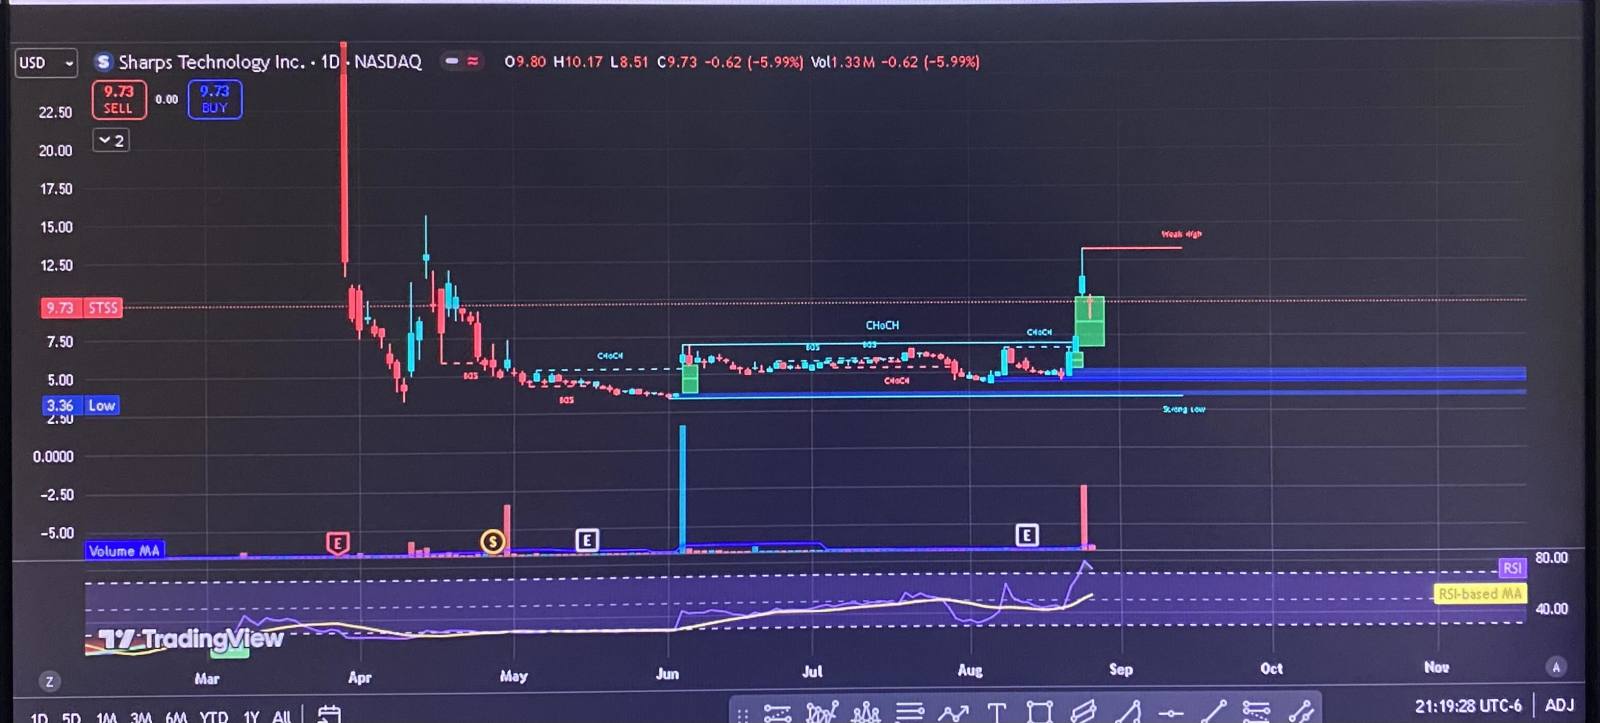Click the round Z button at chart corner
The height and width of the screenshot is (723, 1600).
(50, 682)
